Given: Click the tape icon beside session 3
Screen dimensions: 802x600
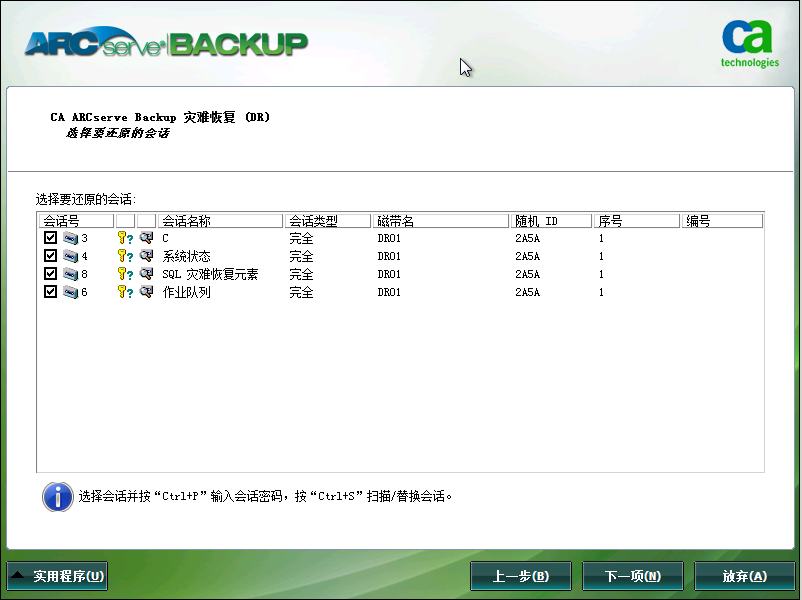Looking at the screenshot, I should click(70, 238).
